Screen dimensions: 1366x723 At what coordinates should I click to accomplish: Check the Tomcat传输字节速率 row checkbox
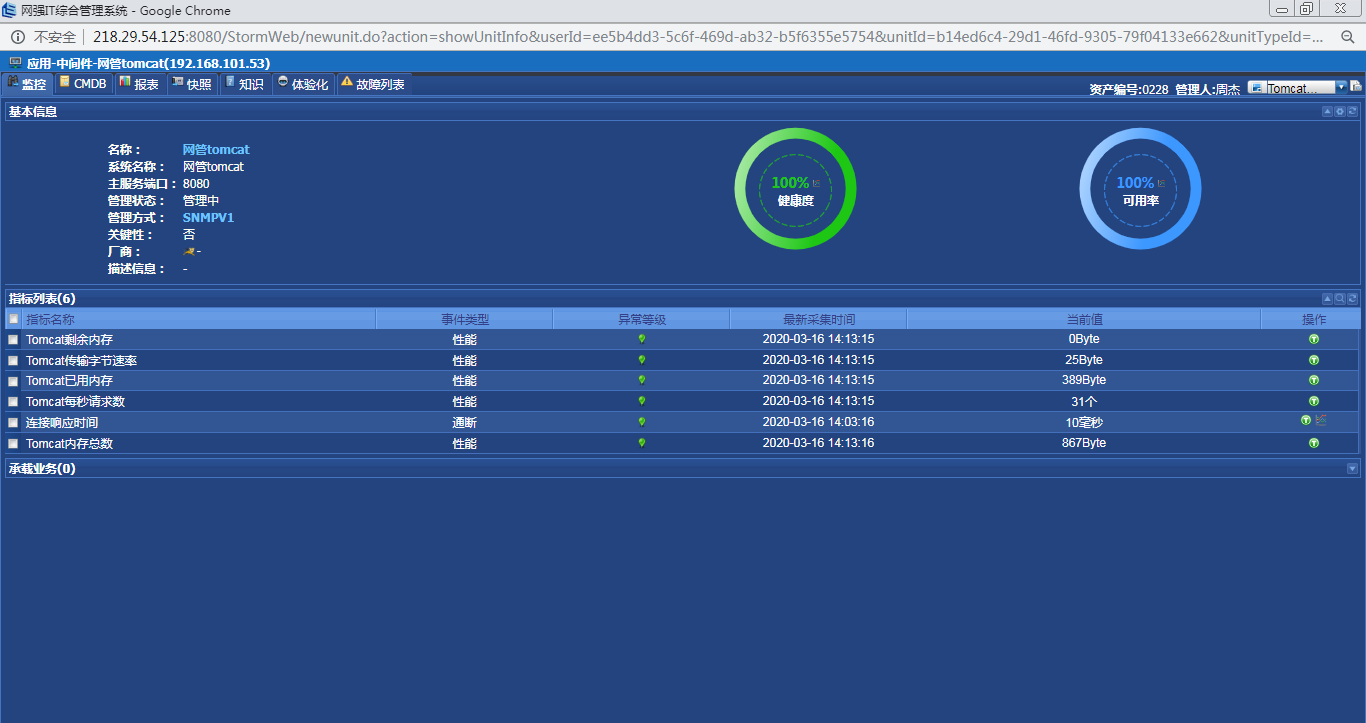(x=13, y=361)
